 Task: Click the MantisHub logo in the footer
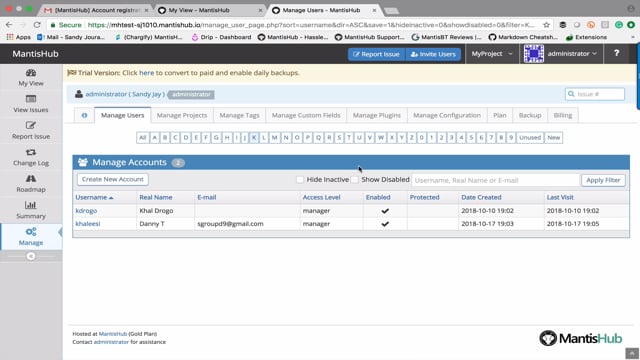tap(580, 338)
